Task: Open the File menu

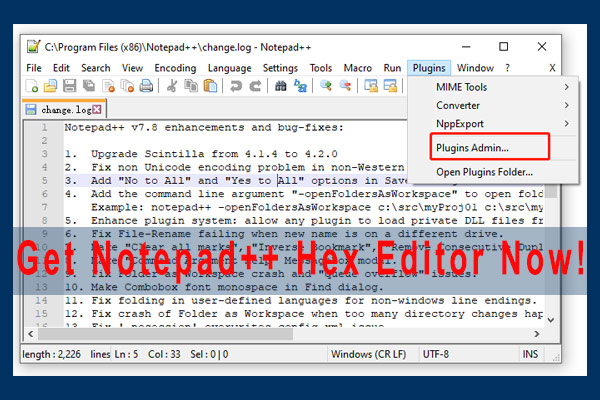Action: [x=34, y=68]
